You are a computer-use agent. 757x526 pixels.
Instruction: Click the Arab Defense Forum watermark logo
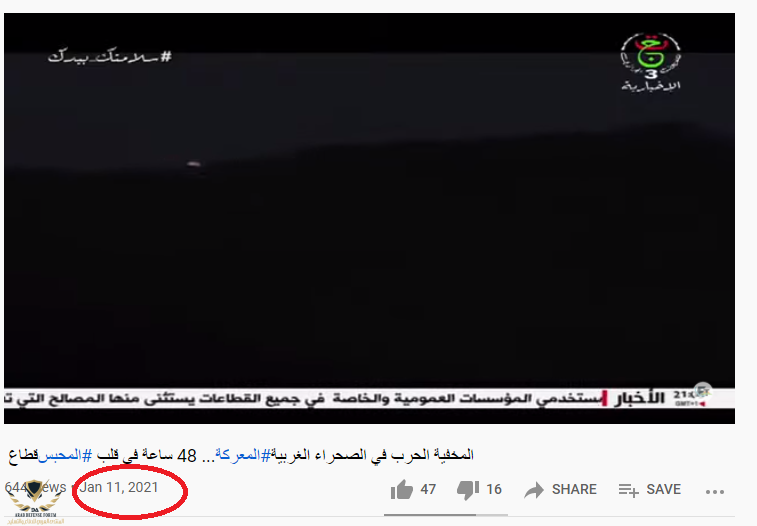click(x=34, y=503)
